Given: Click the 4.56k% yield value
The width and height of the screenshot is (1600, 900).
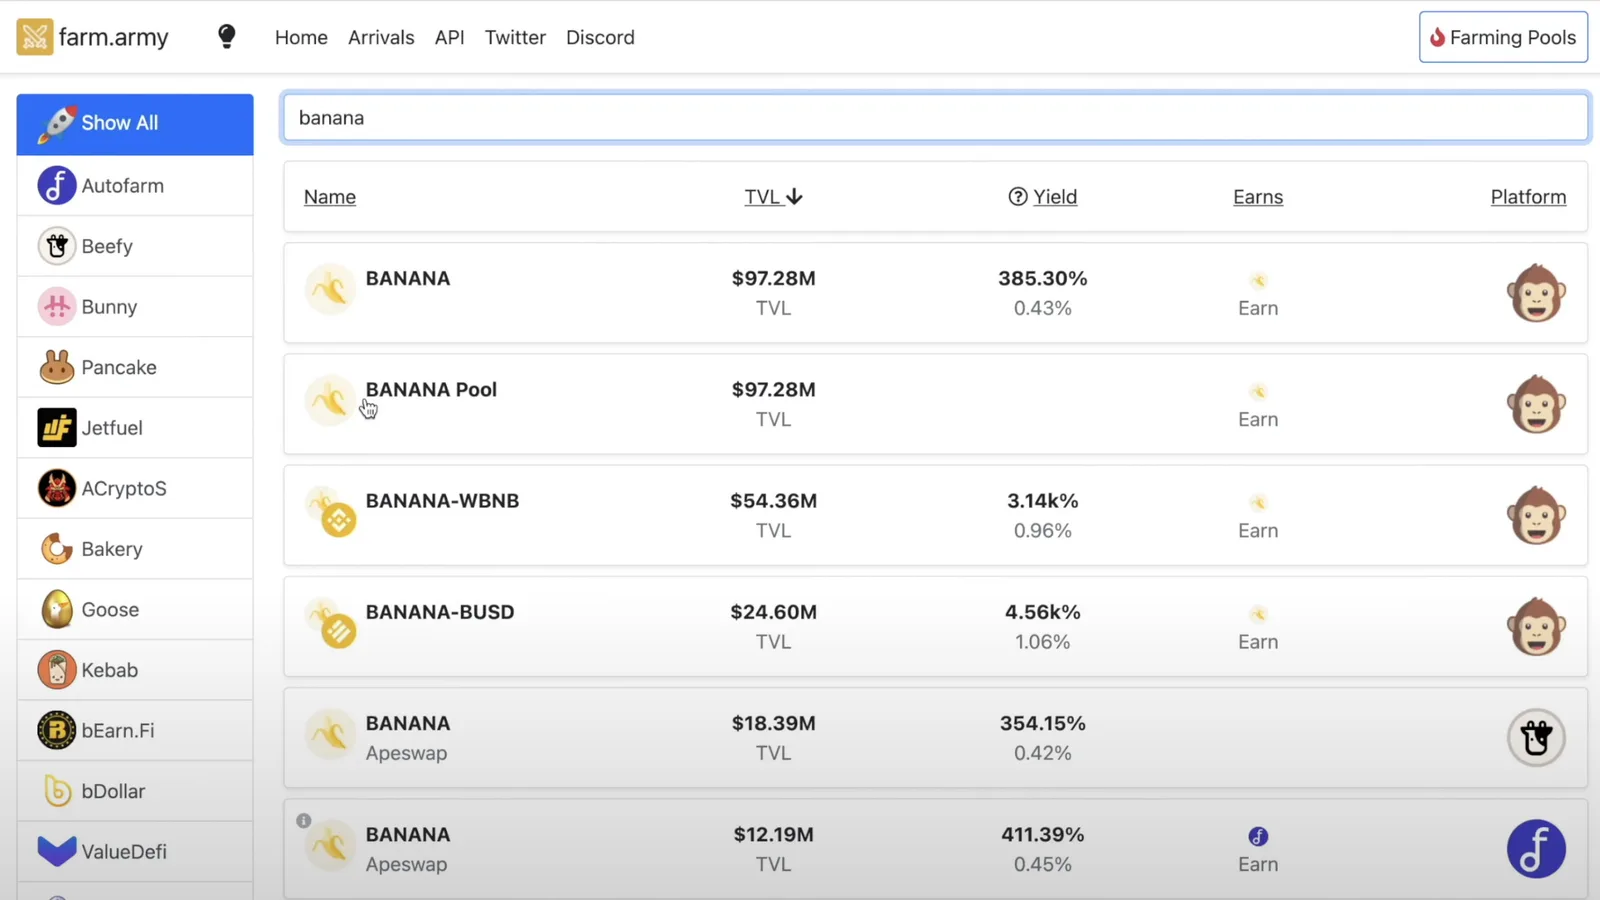Looking at the screenshot, I should (1043, 612).
